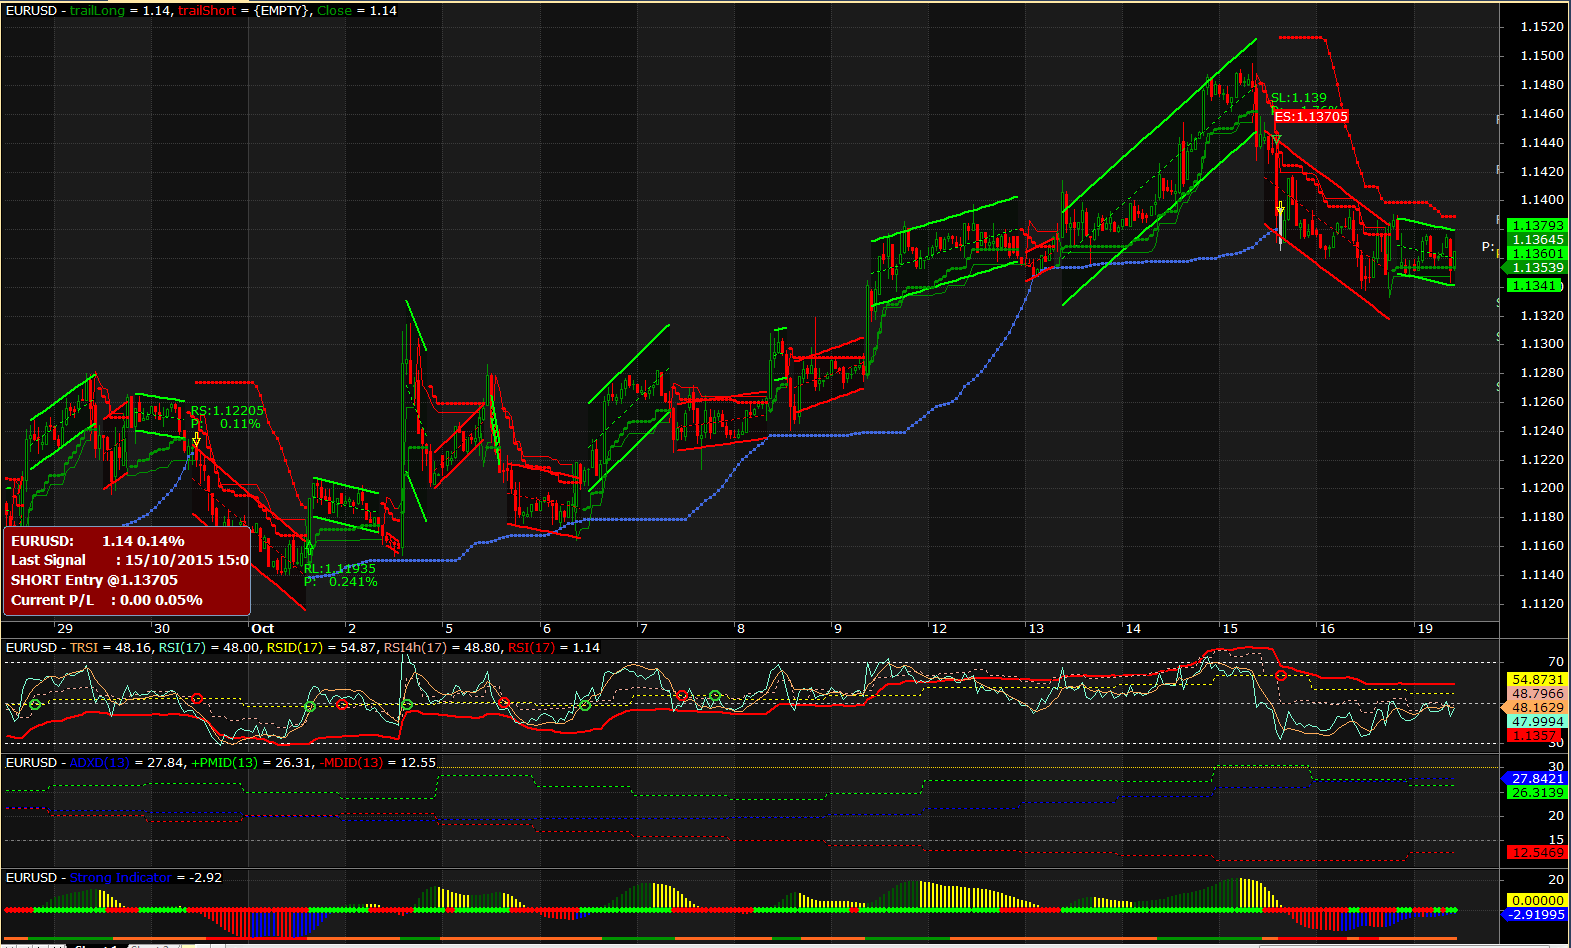This screenshot has width=1571, height=948.
Task: Click the 1.1341 price tag
Action: (x=1535, y=286)
